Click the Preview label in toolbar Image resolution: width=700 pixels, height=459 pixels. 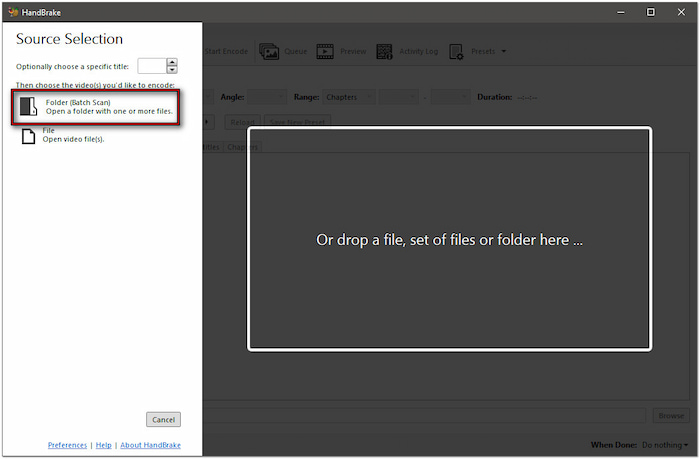tap(353, 51)
